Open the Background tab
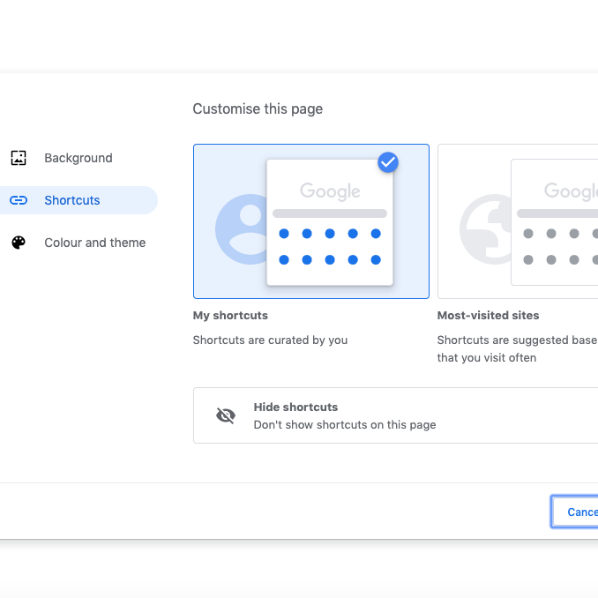 point(79,158)
